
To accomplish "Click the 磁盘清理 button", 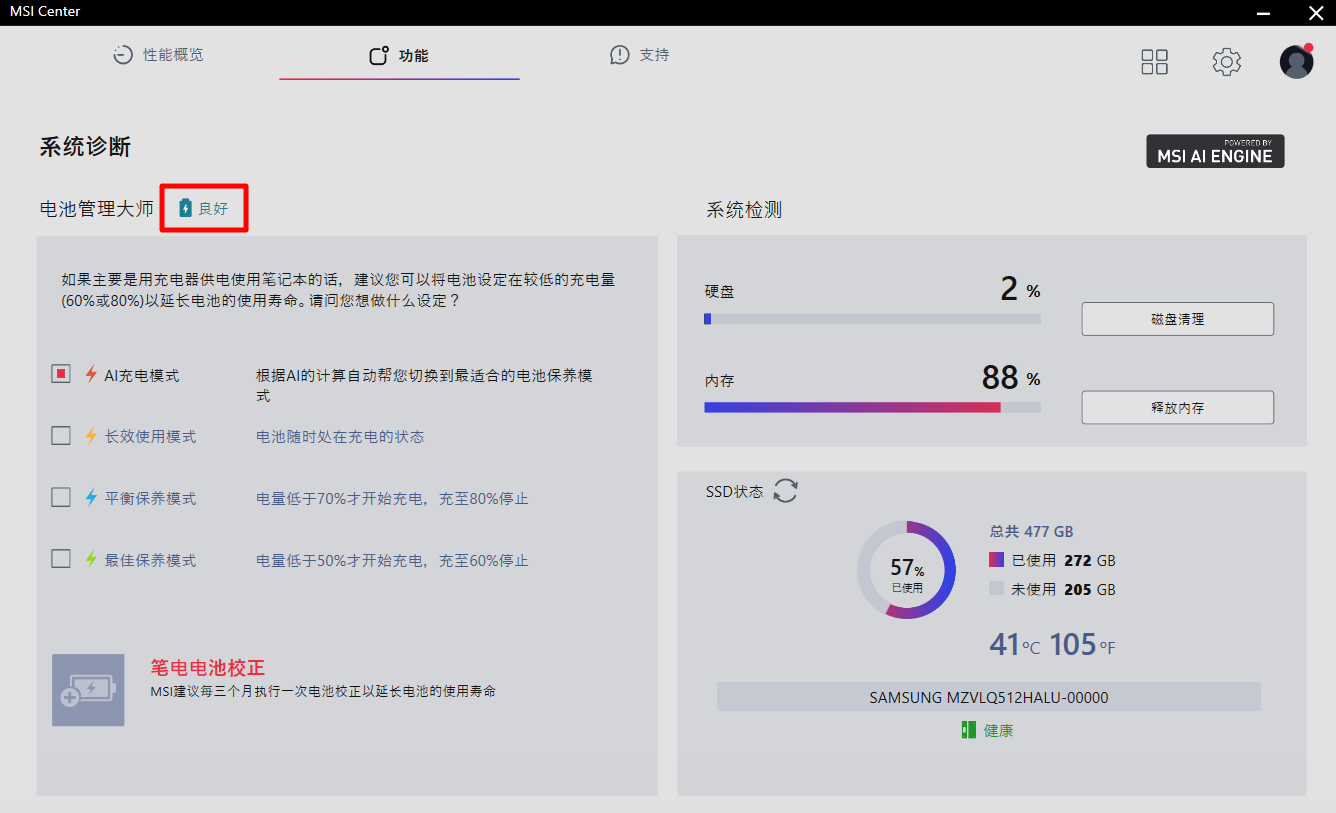I will pyautogui.click(x=1177, y=319).
